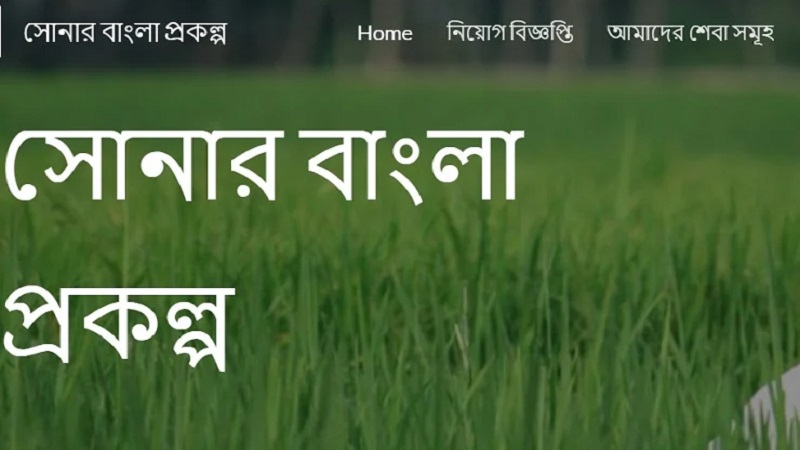
Task: Click the white vertical bar left of site title
Action: click(1, 32)
